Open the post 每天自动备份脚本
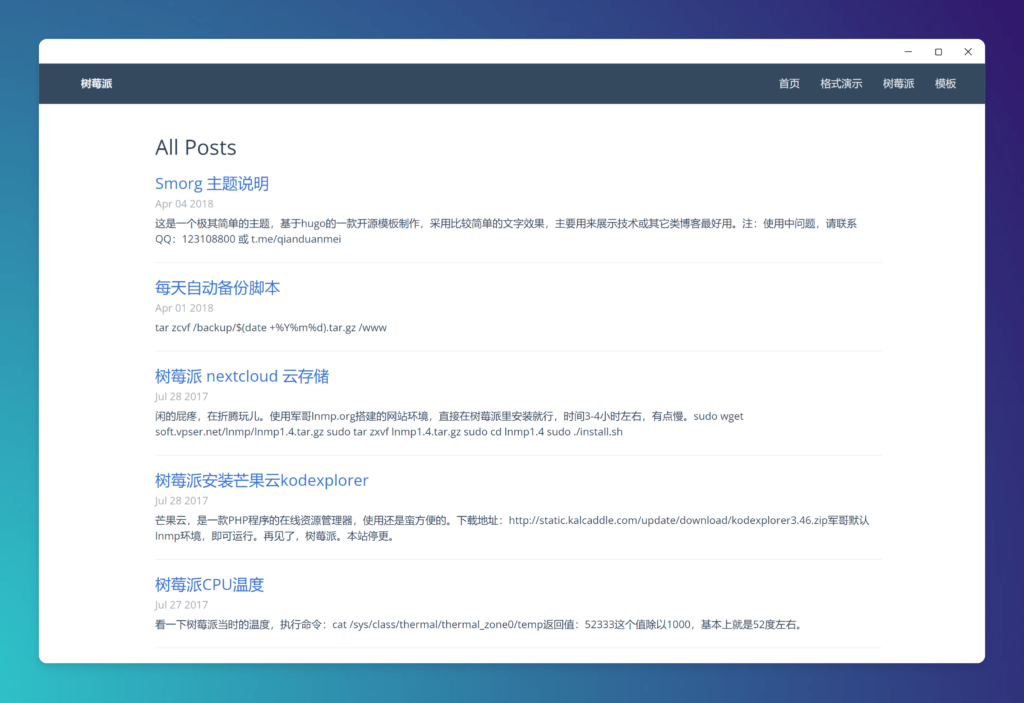 pyautogui.click(x=217, y=287)
